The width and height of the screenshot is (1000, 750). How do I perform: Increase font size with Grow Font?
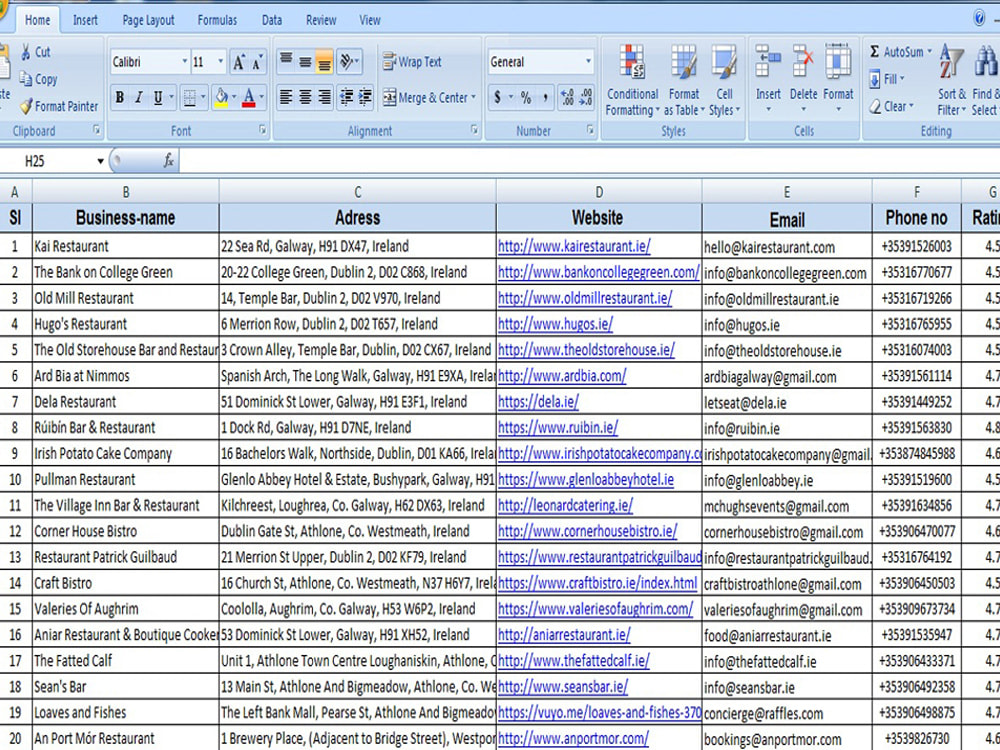(x=239, y=62)
